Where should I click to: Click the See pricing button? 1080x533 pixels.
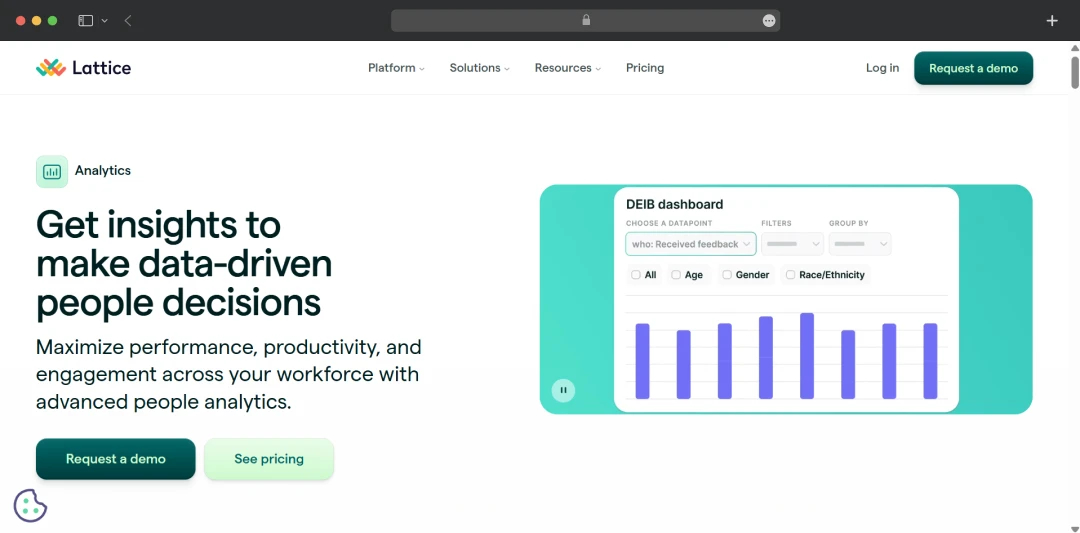click(x=269, y=459)
